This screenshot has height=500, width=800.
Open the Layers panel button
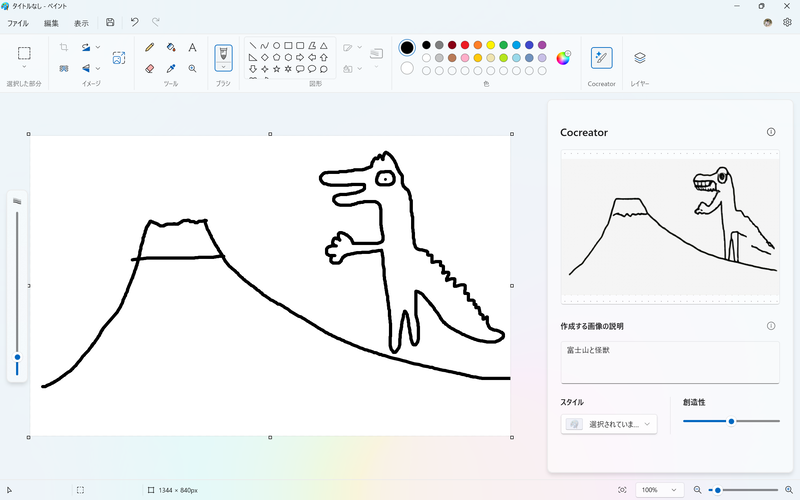click(640, 58)
